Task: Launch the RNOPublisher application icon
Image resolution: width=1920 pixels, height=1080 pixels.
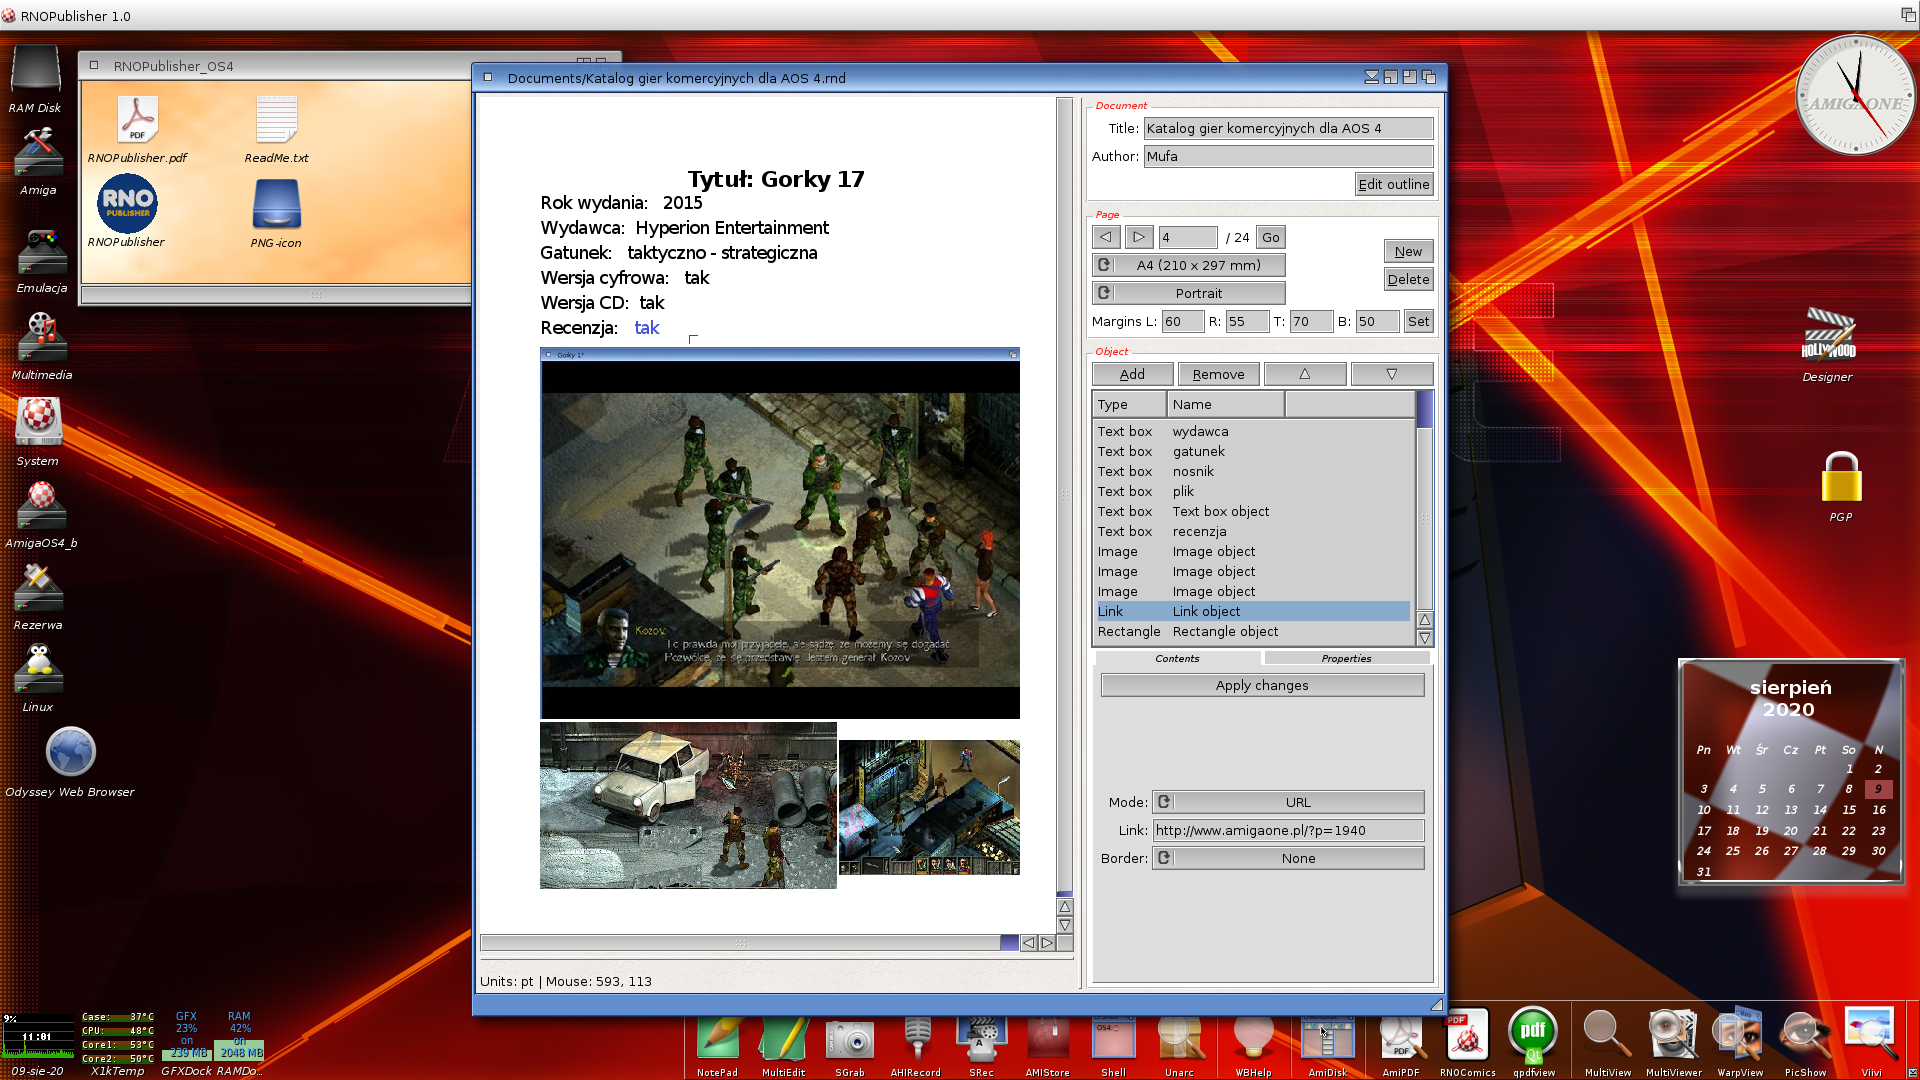Action: tap(127, 204)
